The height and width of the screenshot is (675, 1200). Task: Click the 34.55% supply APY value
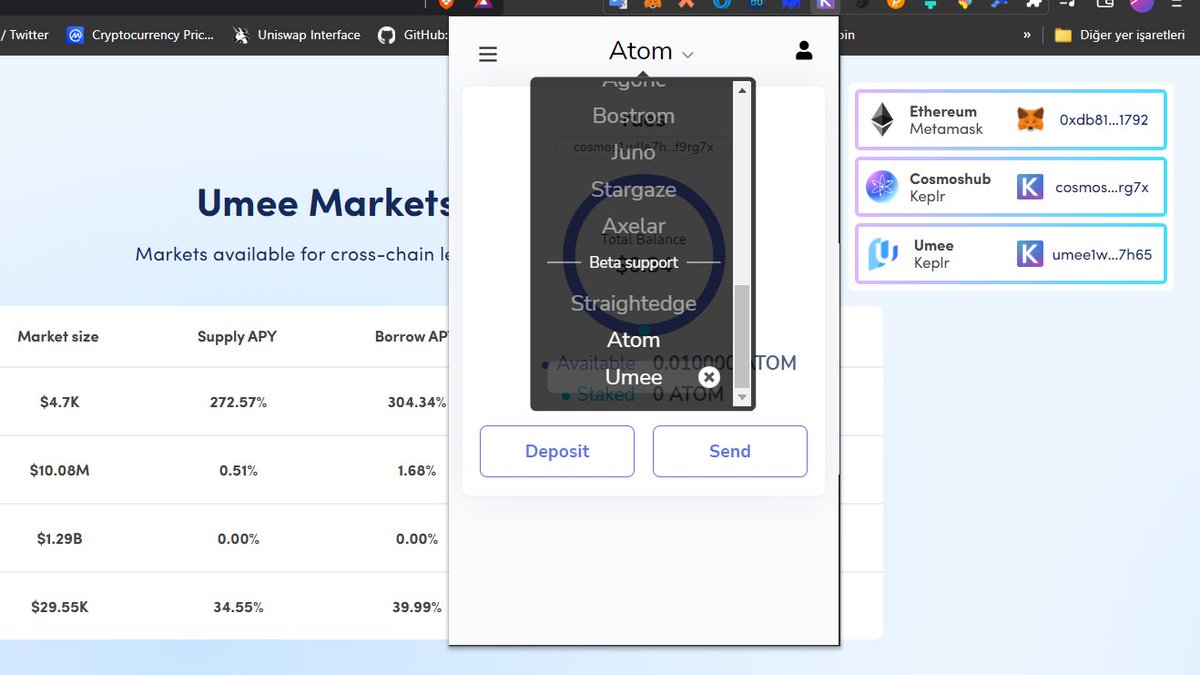tap(238, 606)
